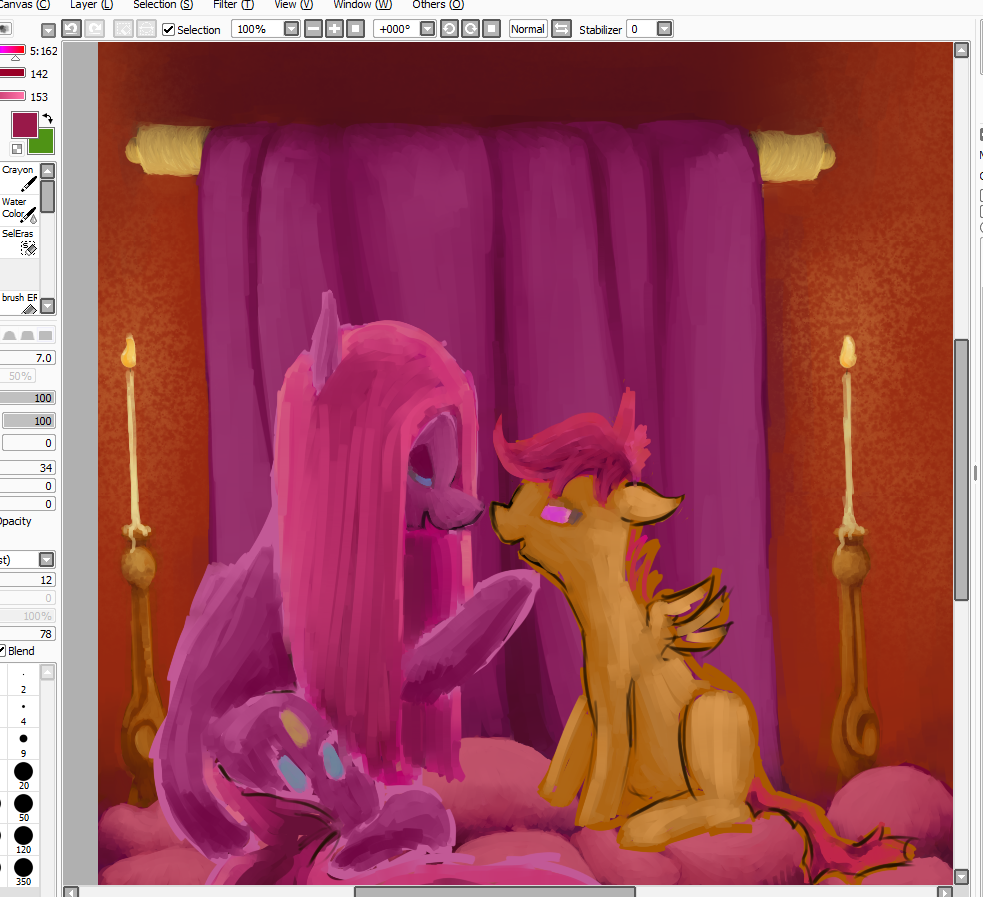
Task: Undo the last action with the toolbar undo icon
Action: [71, 29]
